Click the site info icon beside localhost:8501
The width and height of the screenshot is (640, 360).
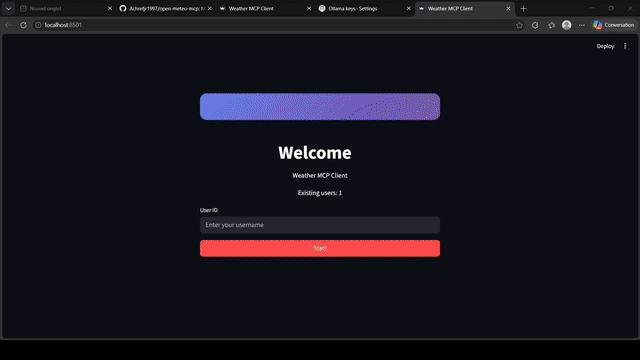tap(38, 25)
